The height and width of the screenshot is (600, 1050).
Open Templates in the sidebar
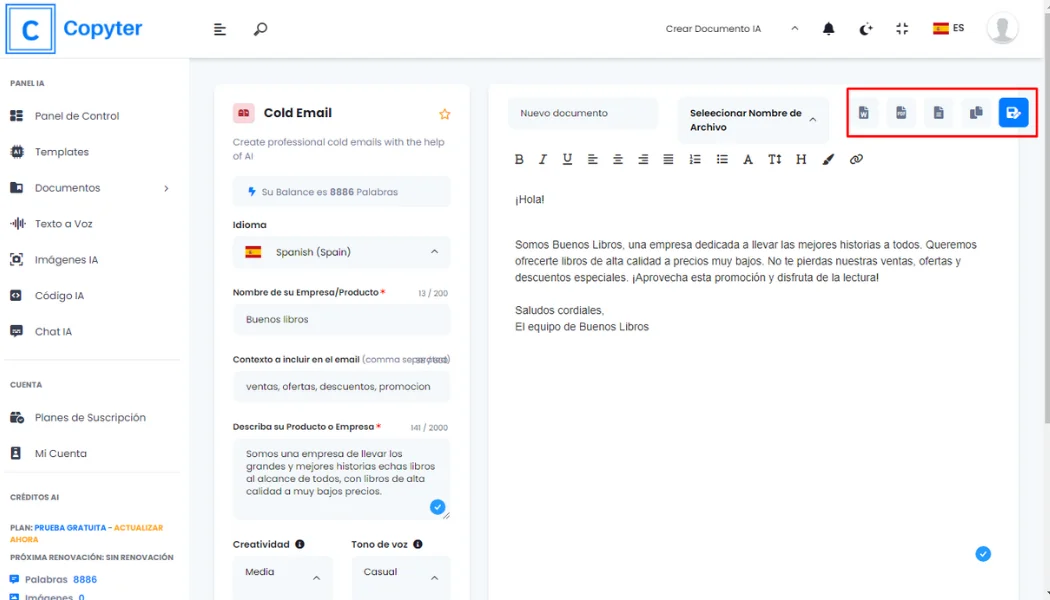pos(61,152)
